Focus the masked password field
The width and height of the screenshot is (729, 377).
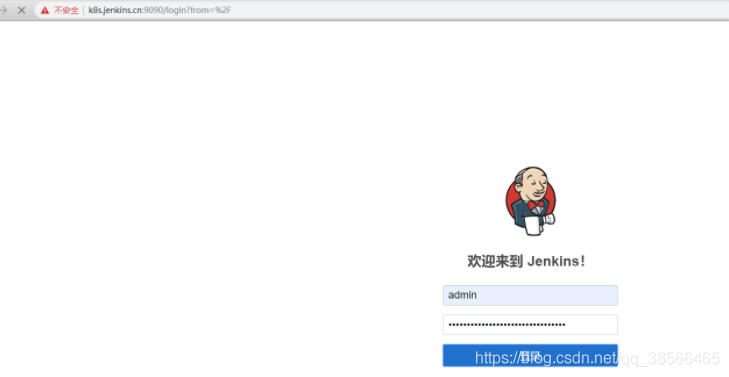(x=530, y=324)
